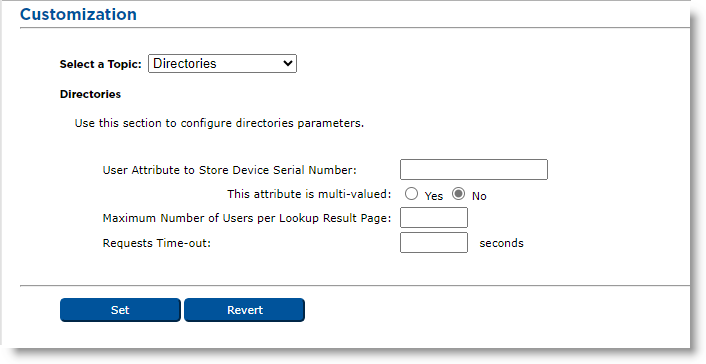The height and width of the screenshot is (364, 706).
Task: Click the chevron arrow of Directories combo box
Action: click(x=288, y=64)
